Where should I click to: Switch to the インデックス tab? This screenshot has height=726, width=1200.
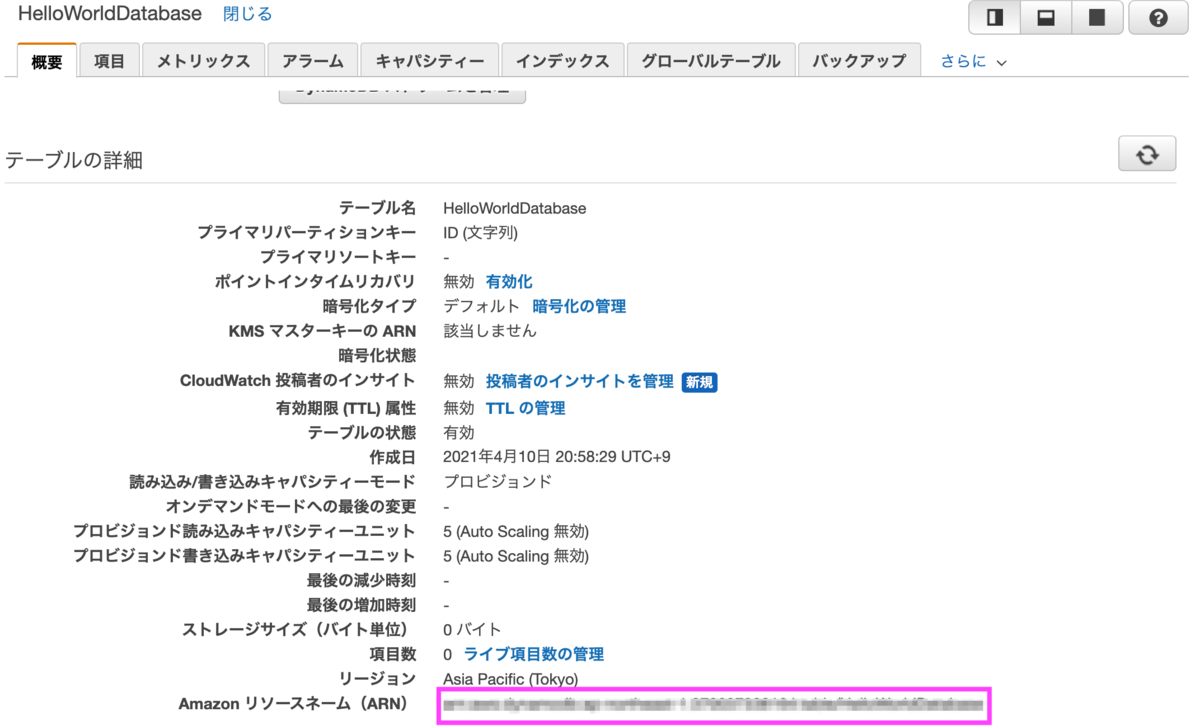coord(565,60)
